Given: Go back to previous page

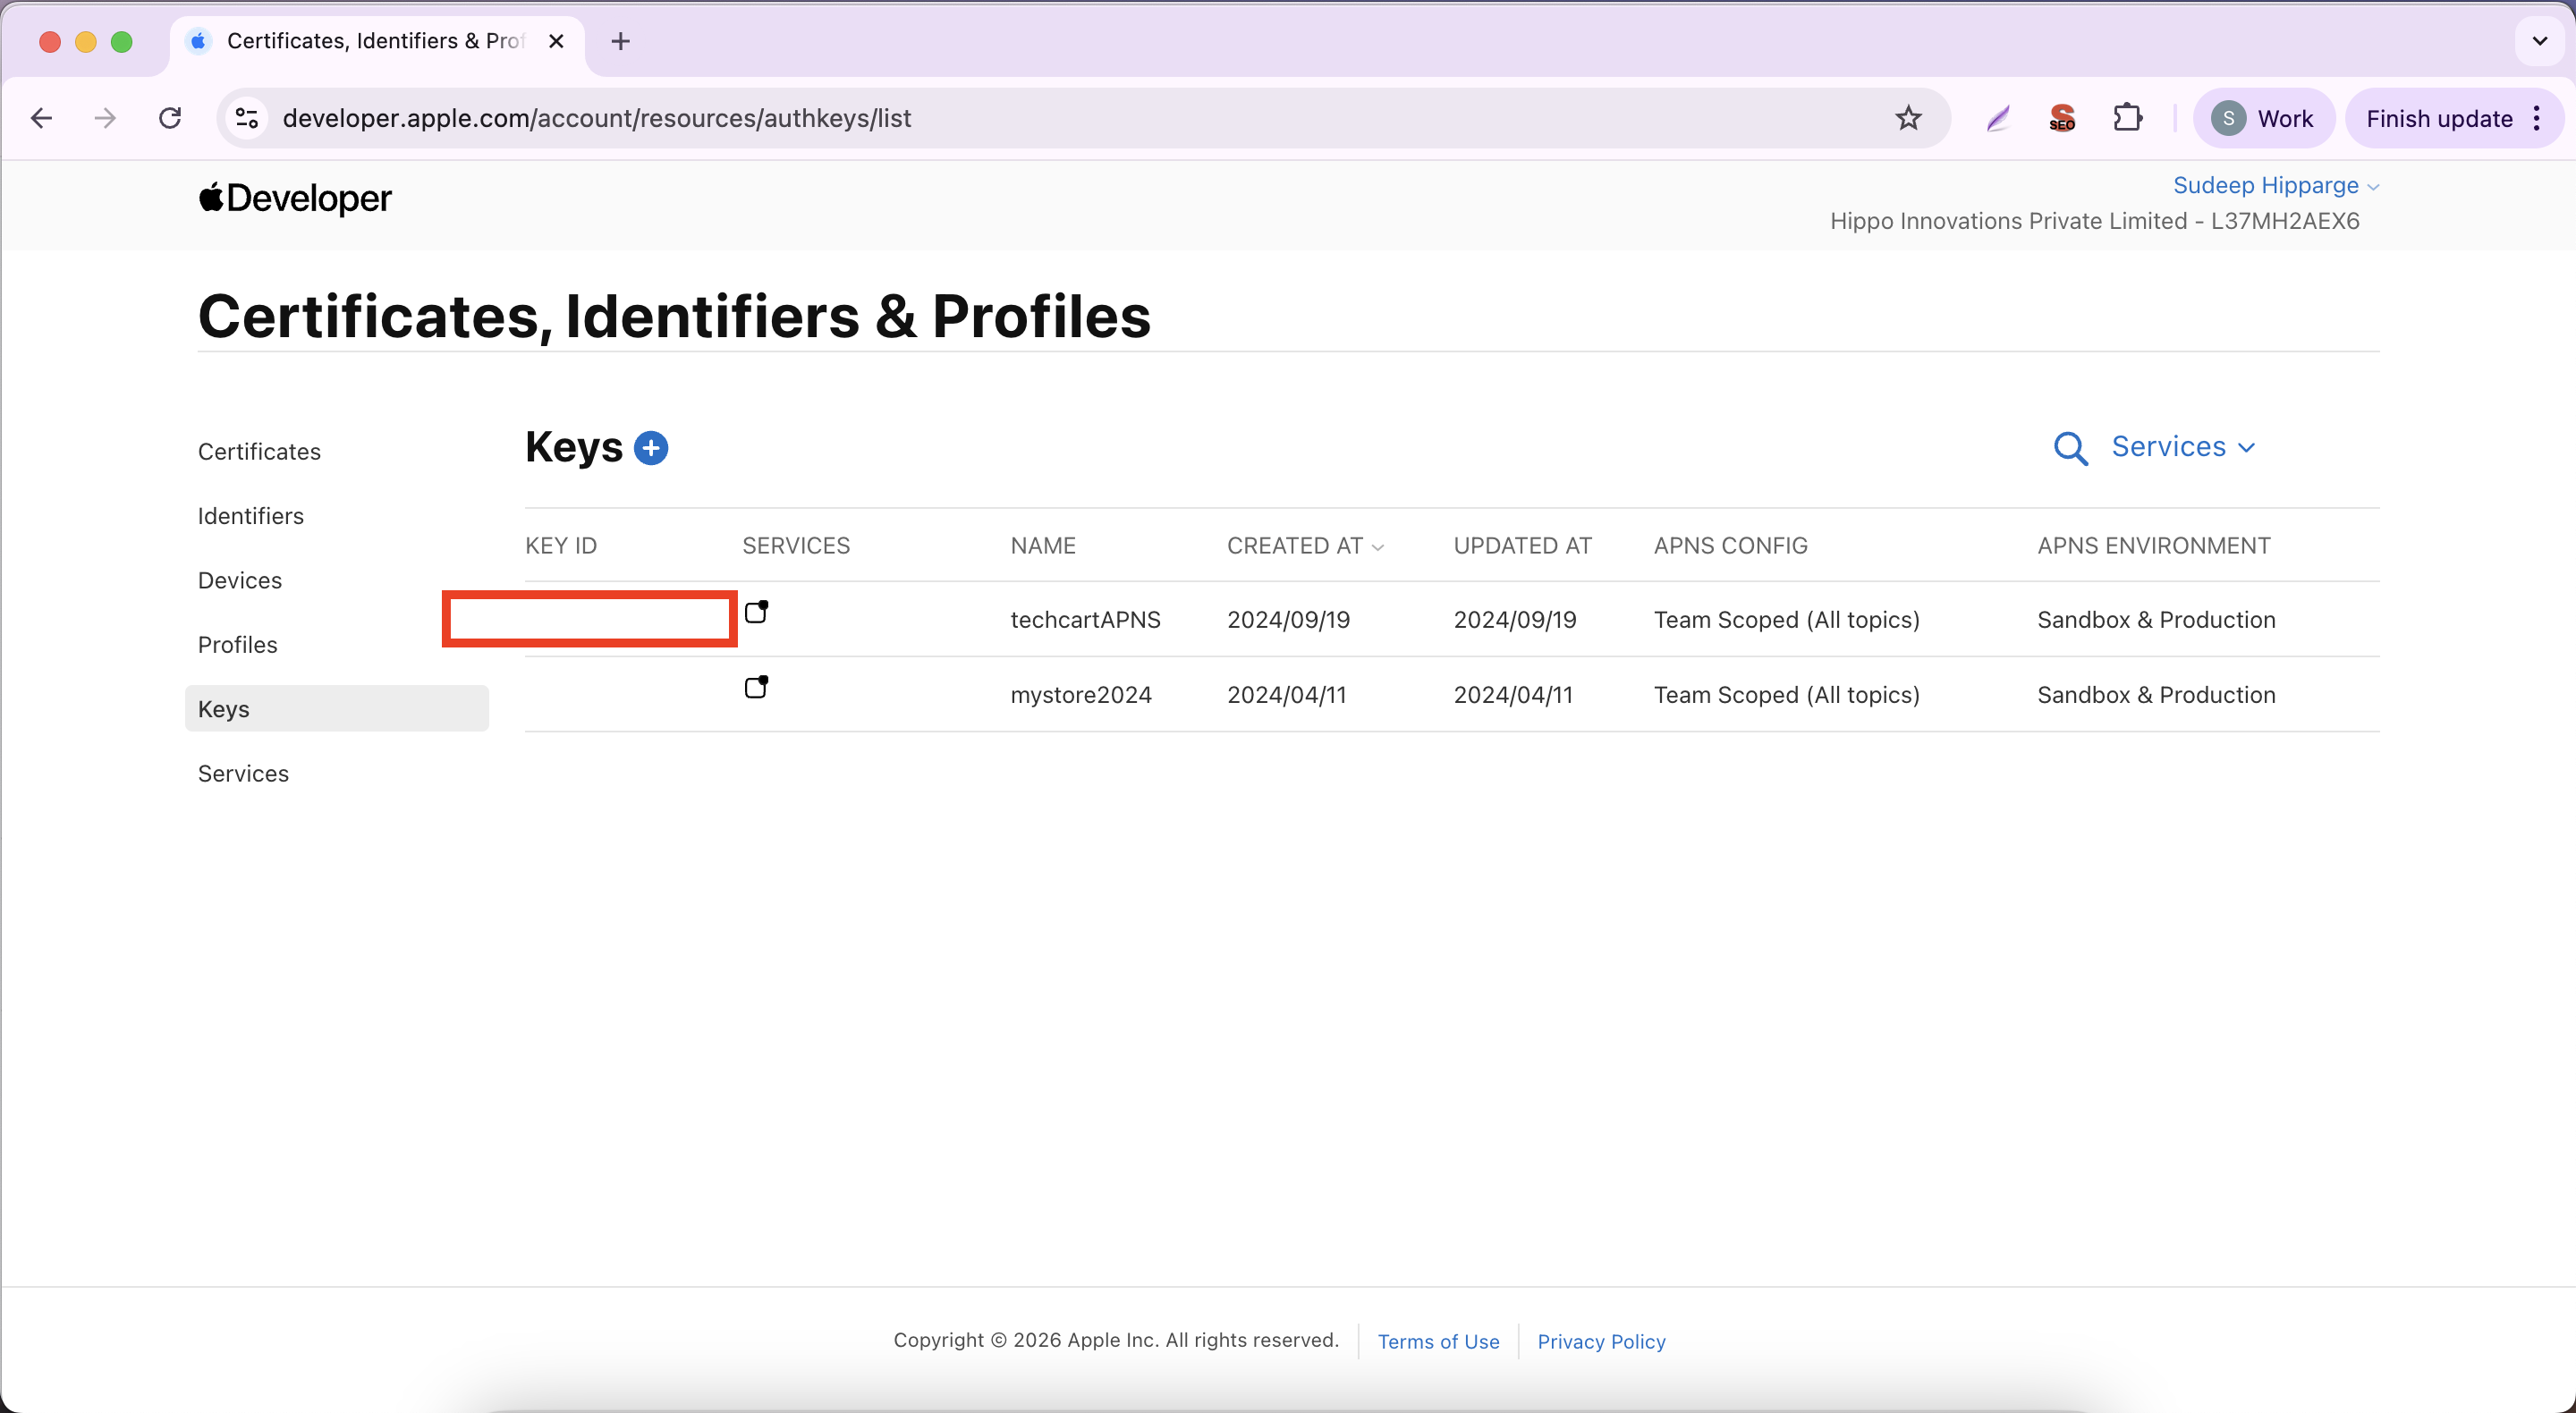Looking at the screenshot, I should point(41,119).
